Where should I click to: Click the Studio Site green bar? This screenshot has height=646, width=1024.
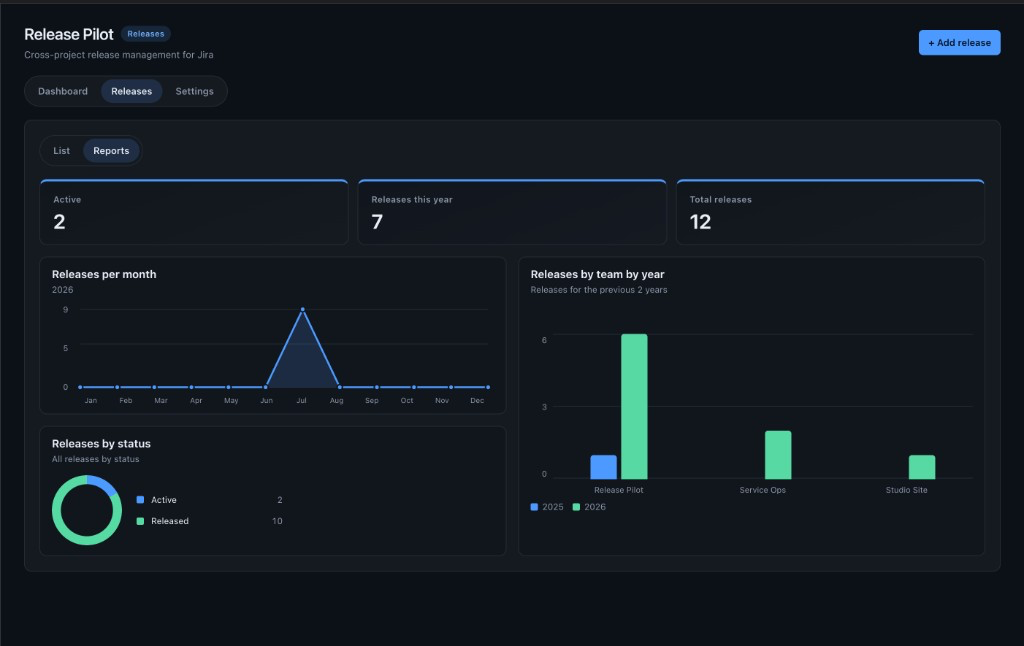tap(921, 467)
